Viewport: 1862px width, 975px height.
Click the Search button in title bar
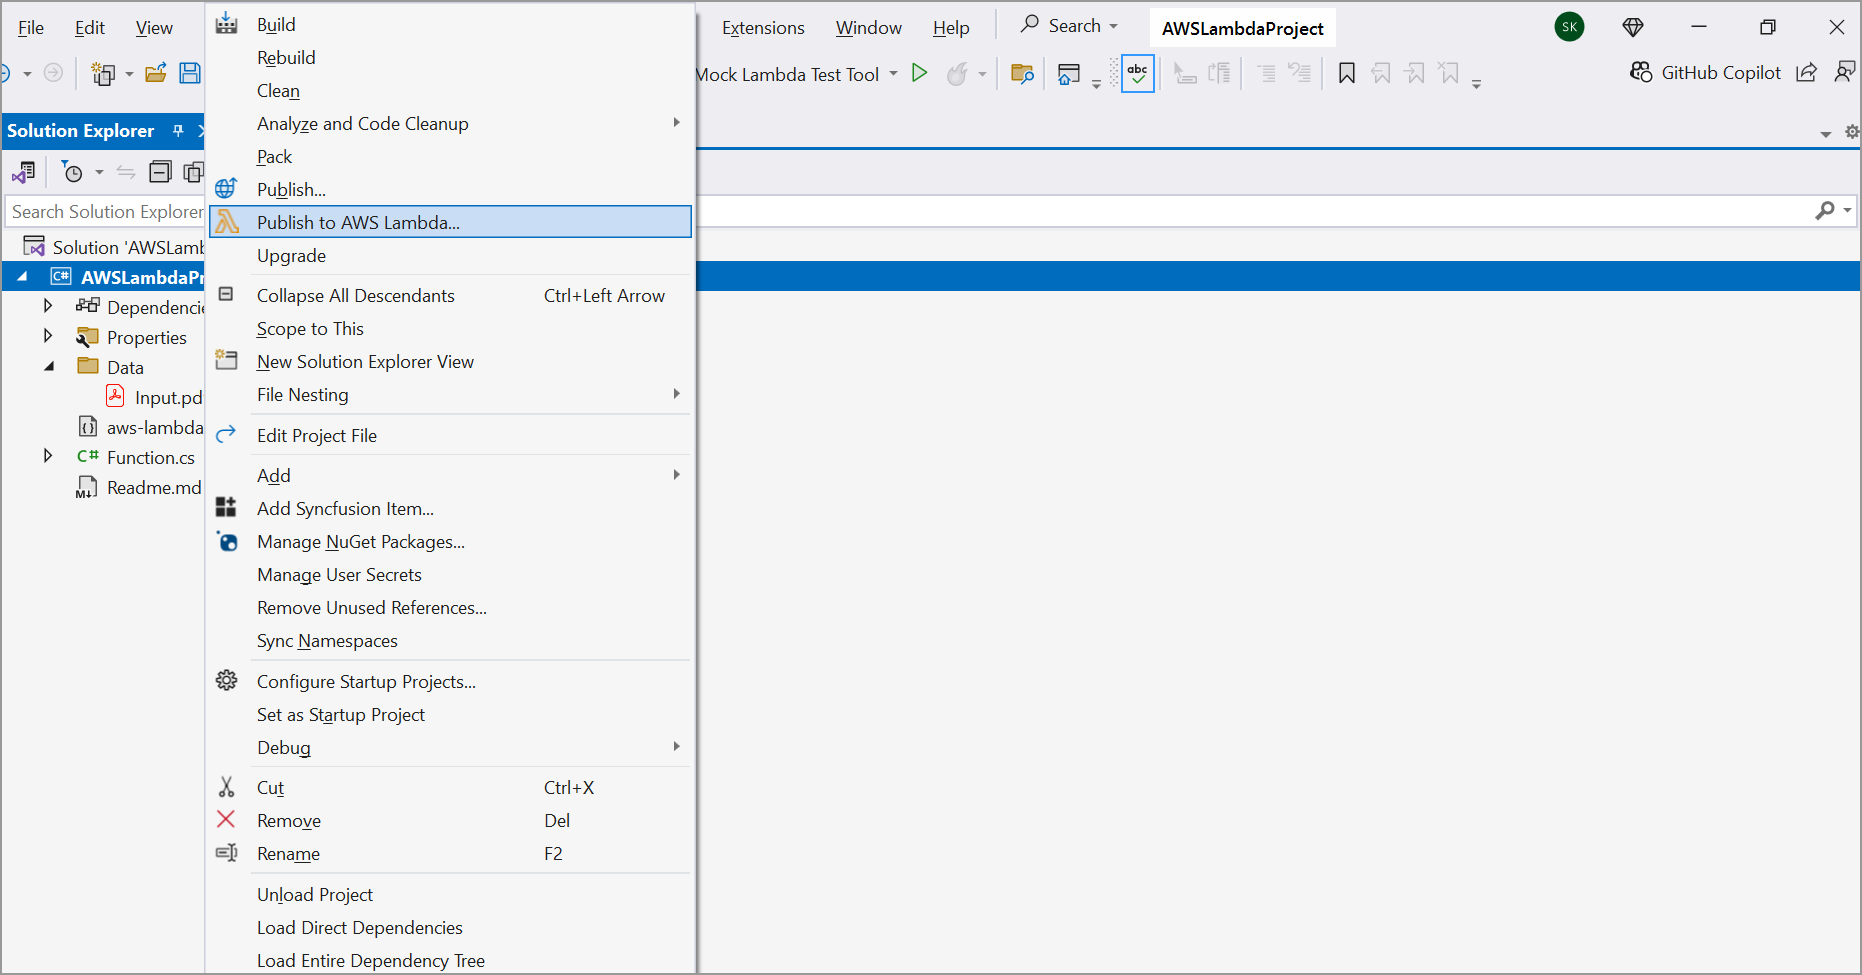(1069, 26)
